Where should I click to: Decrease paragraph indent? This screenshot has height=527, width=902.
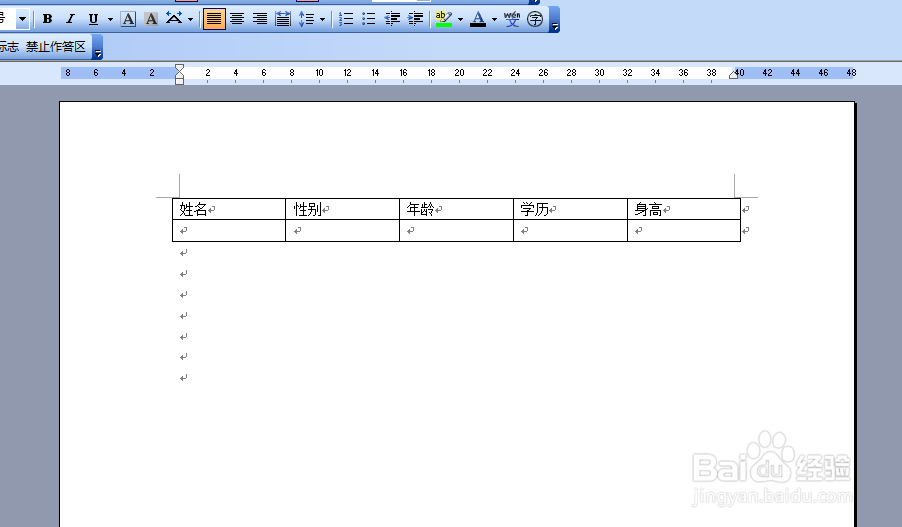[392, 19]
